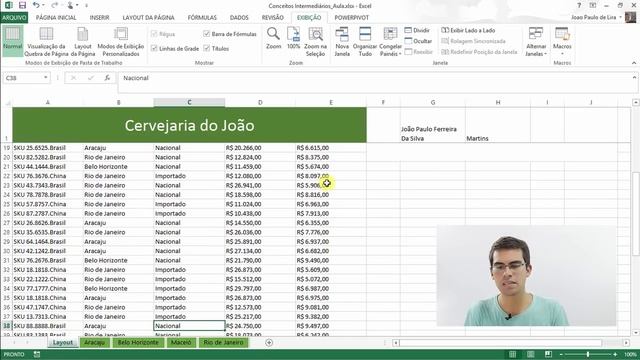Click the Ocultar window command

(x=418, y=41)
